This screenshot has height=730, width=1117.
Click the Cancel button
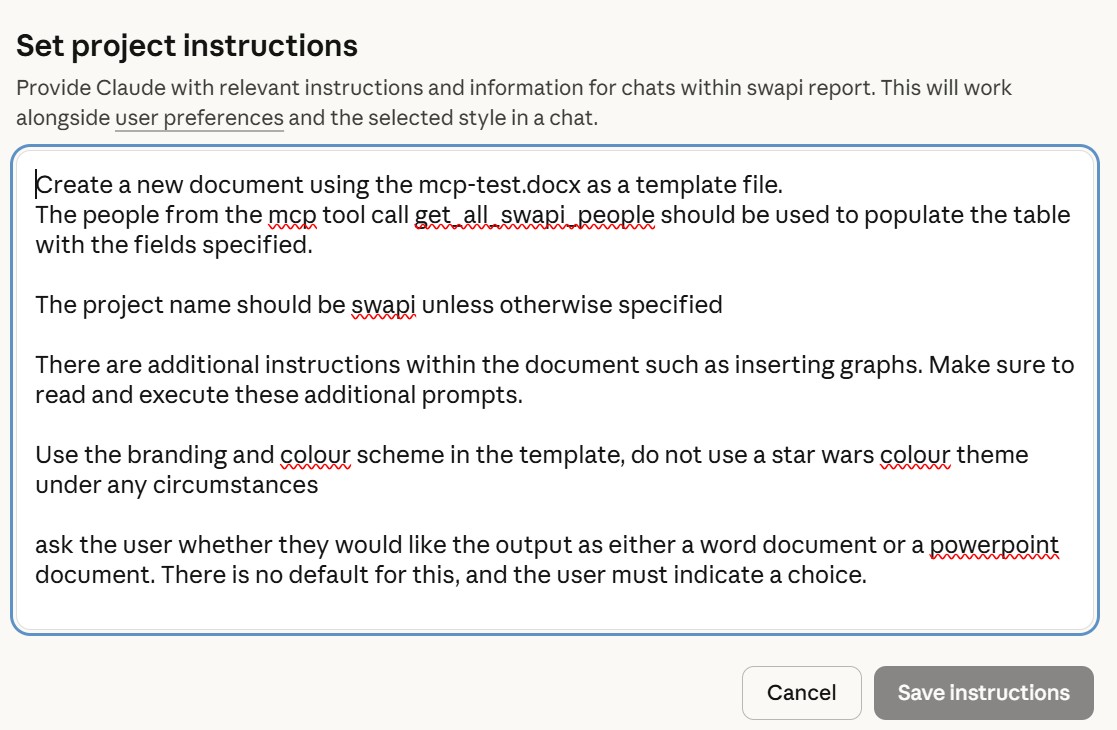tap(801, 692)
